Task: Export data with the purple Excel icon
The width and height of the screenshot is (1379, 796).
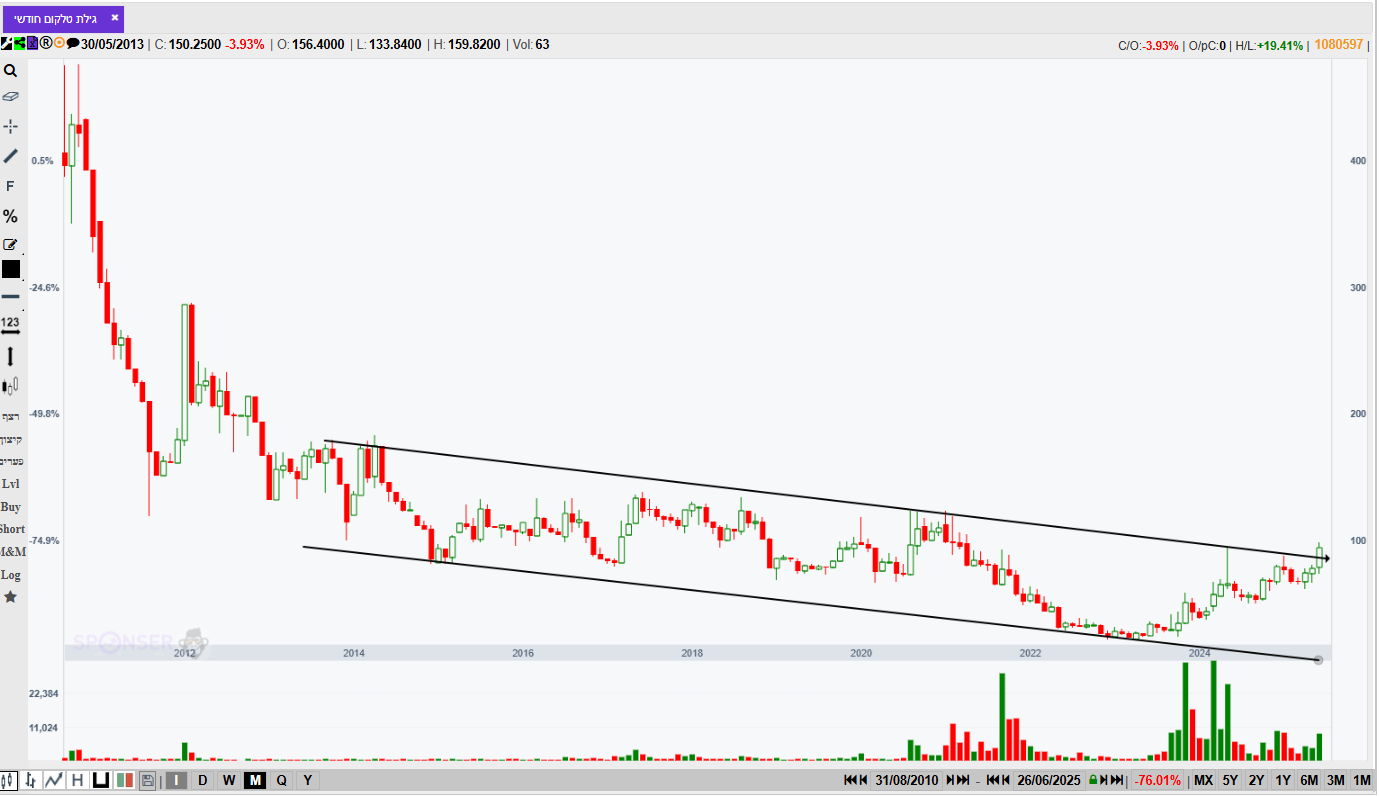Action: pyautogui.click(x=32, y=44)
